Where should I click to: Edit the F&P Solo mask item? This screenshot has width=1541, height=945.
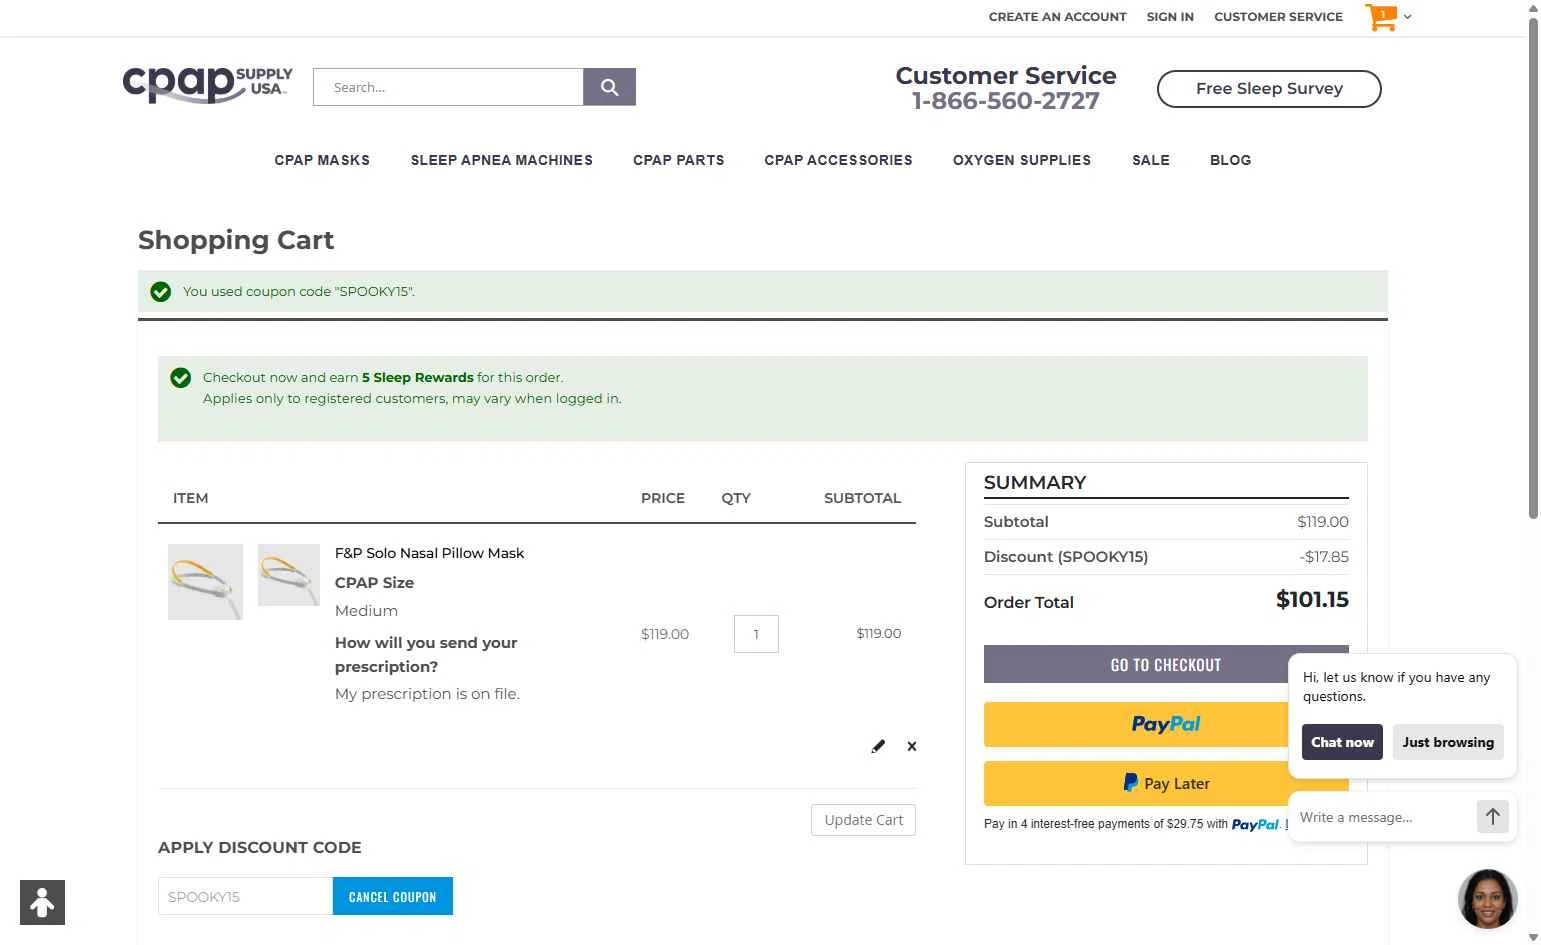[x=878, y=746]
